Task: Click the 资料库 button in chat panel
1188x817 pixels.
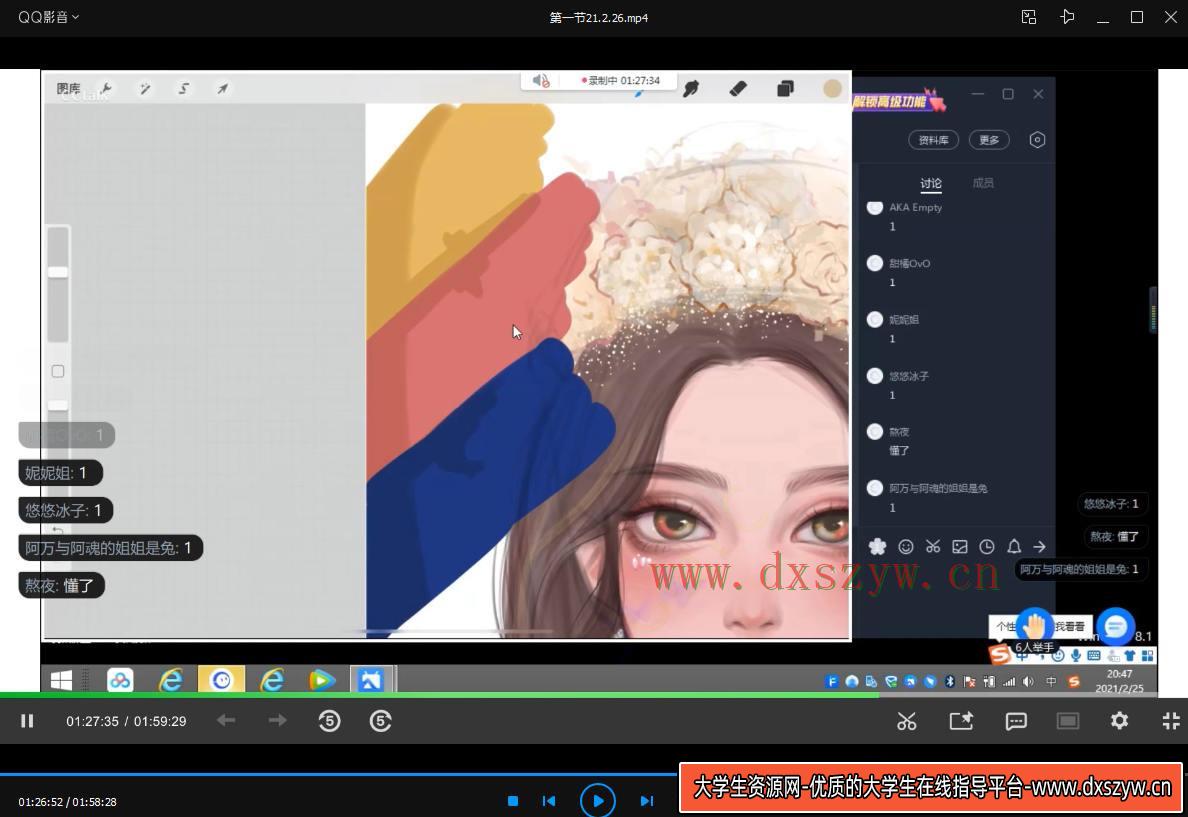Action: click(933, 139)
